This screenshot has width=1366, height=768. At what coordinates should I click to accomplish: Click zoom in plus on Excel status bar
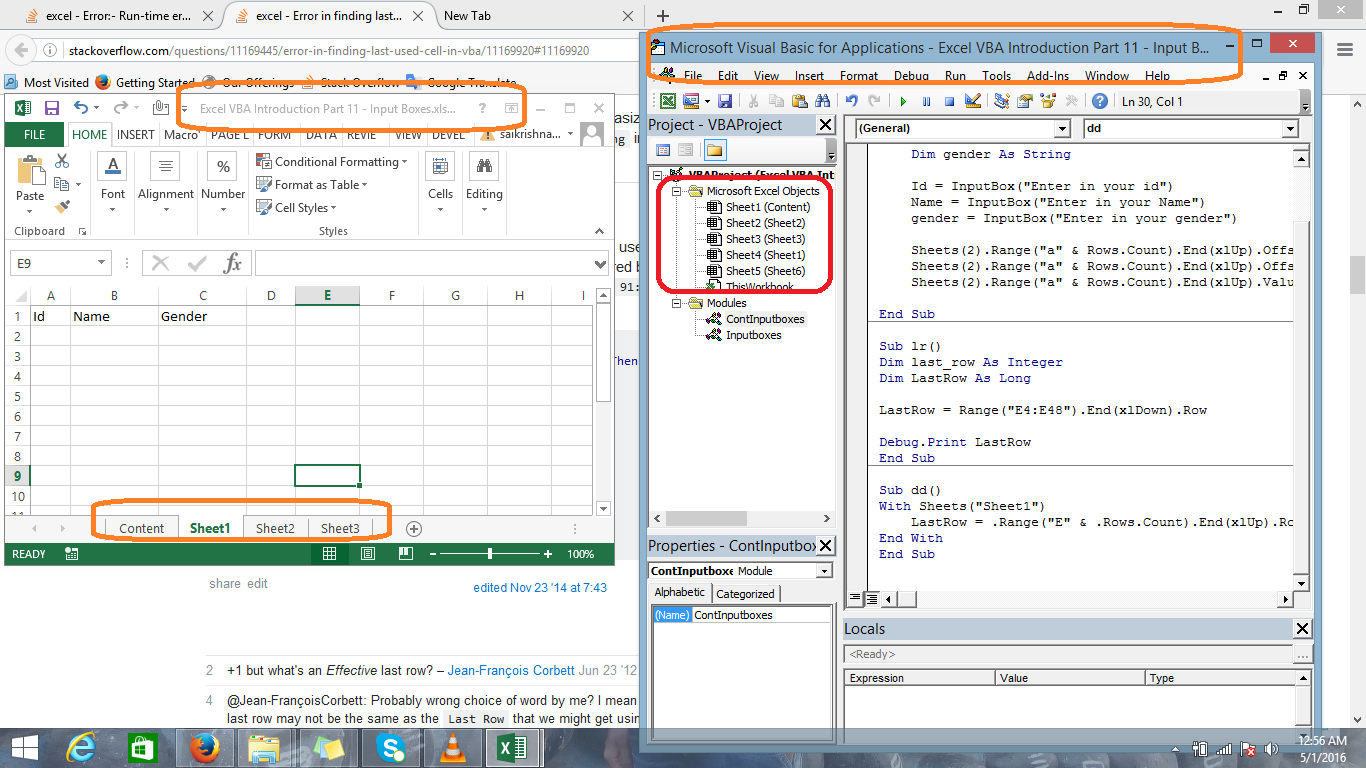pos(548,553)
